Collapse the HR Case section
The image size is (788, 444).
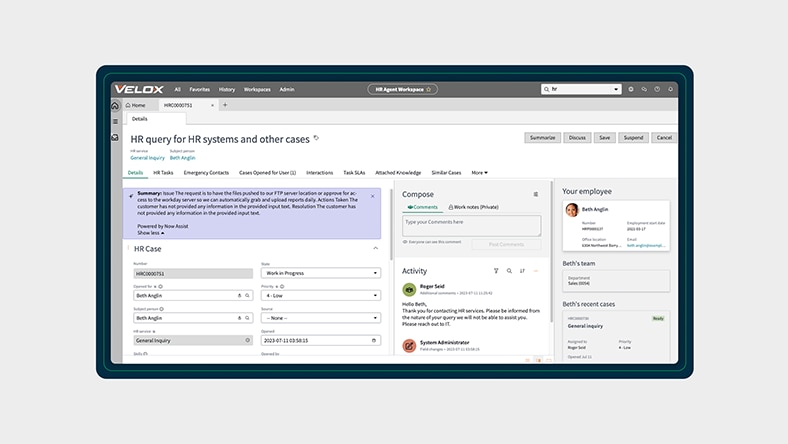(375, 248)
